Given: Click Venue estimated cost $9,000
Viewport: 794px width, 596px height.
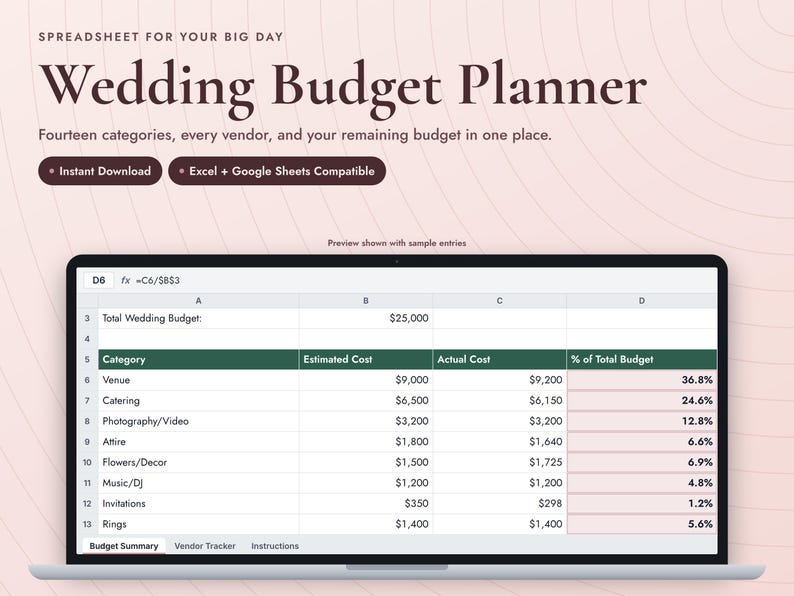Looking at the screenshot, I should point(366,380).
